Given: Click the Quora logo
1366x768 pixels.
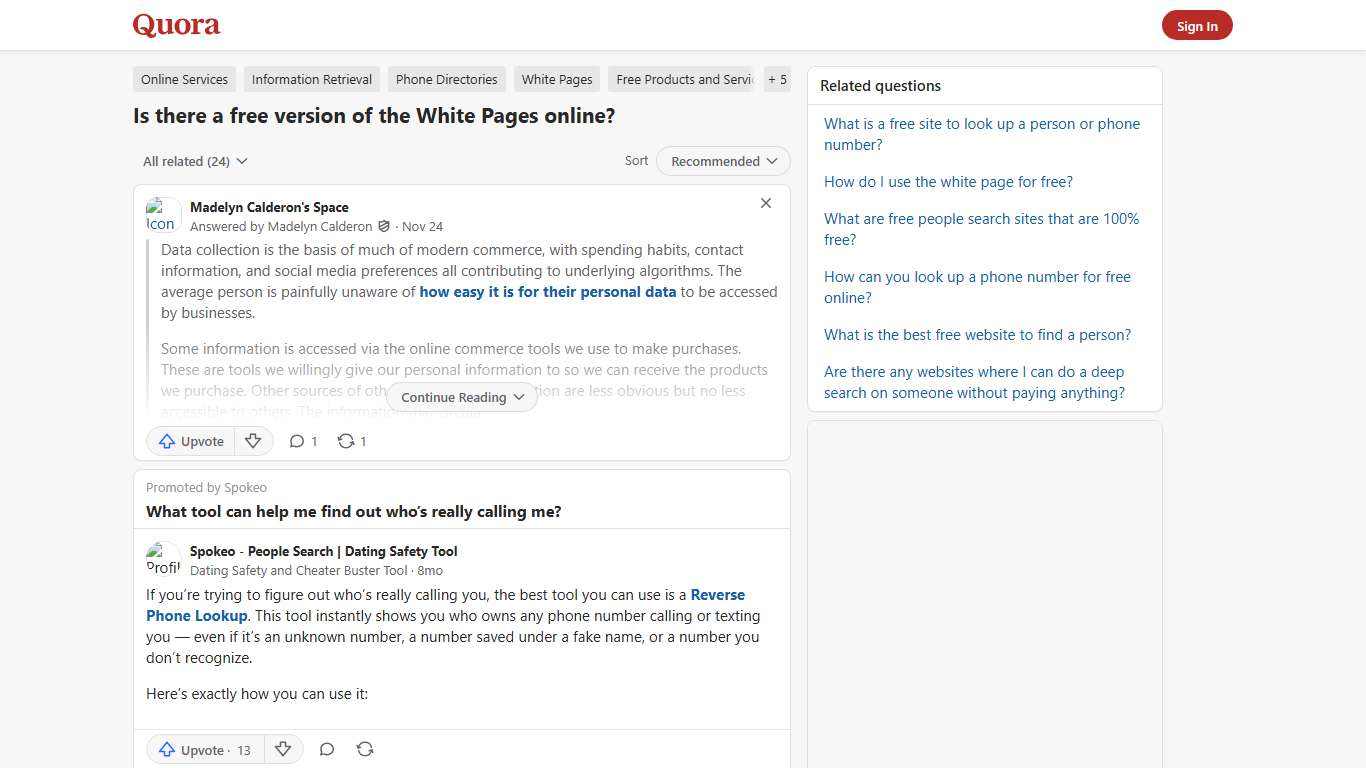Looking at the screenshot, I should pos(175,25).
